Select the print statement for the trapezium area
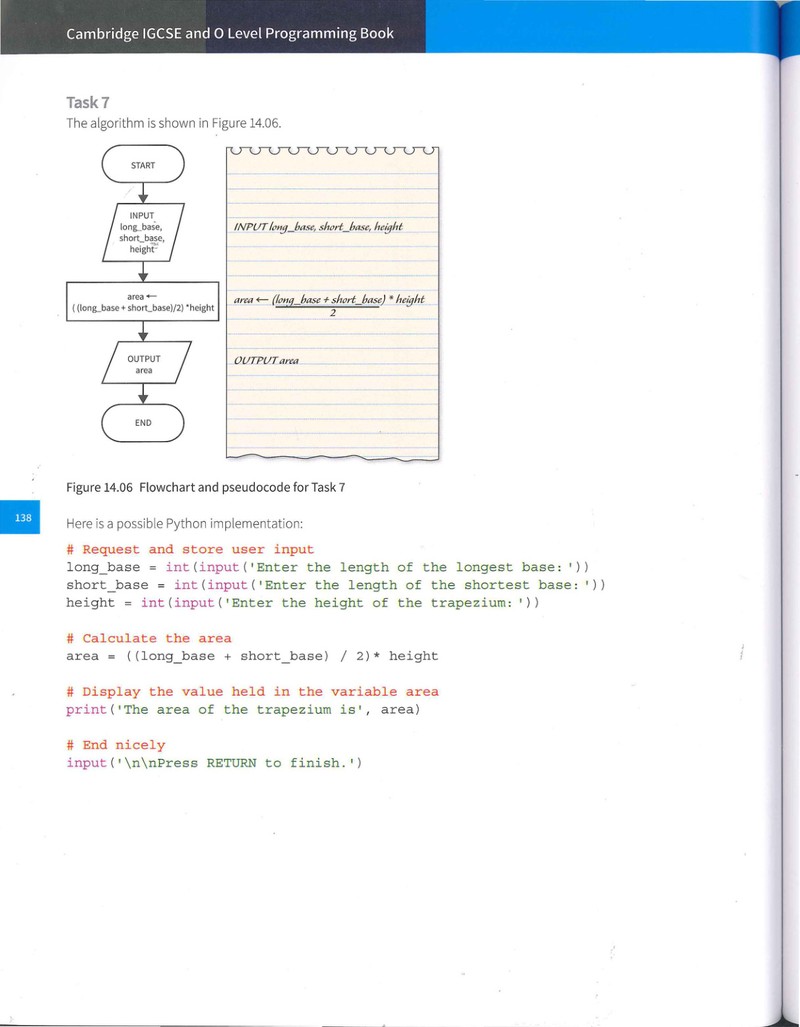 tap(243, 709)
